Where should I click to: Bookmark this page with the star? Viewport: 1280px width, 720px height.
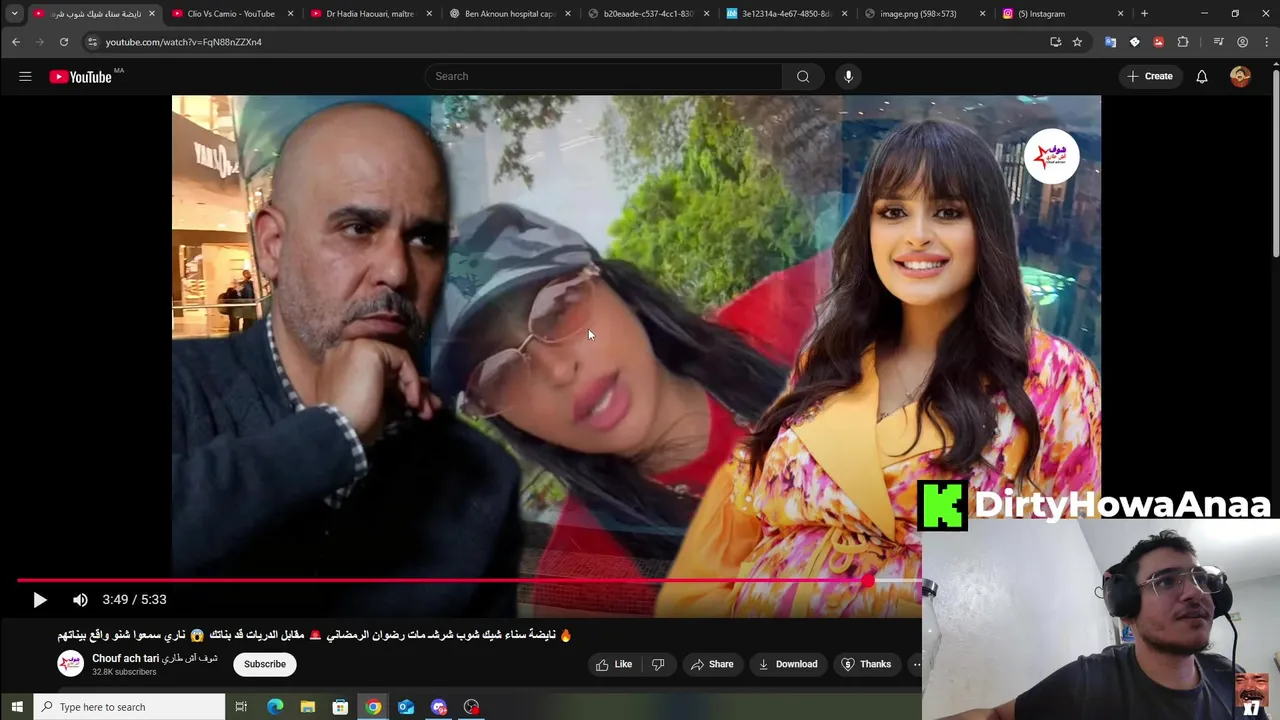1077,42
